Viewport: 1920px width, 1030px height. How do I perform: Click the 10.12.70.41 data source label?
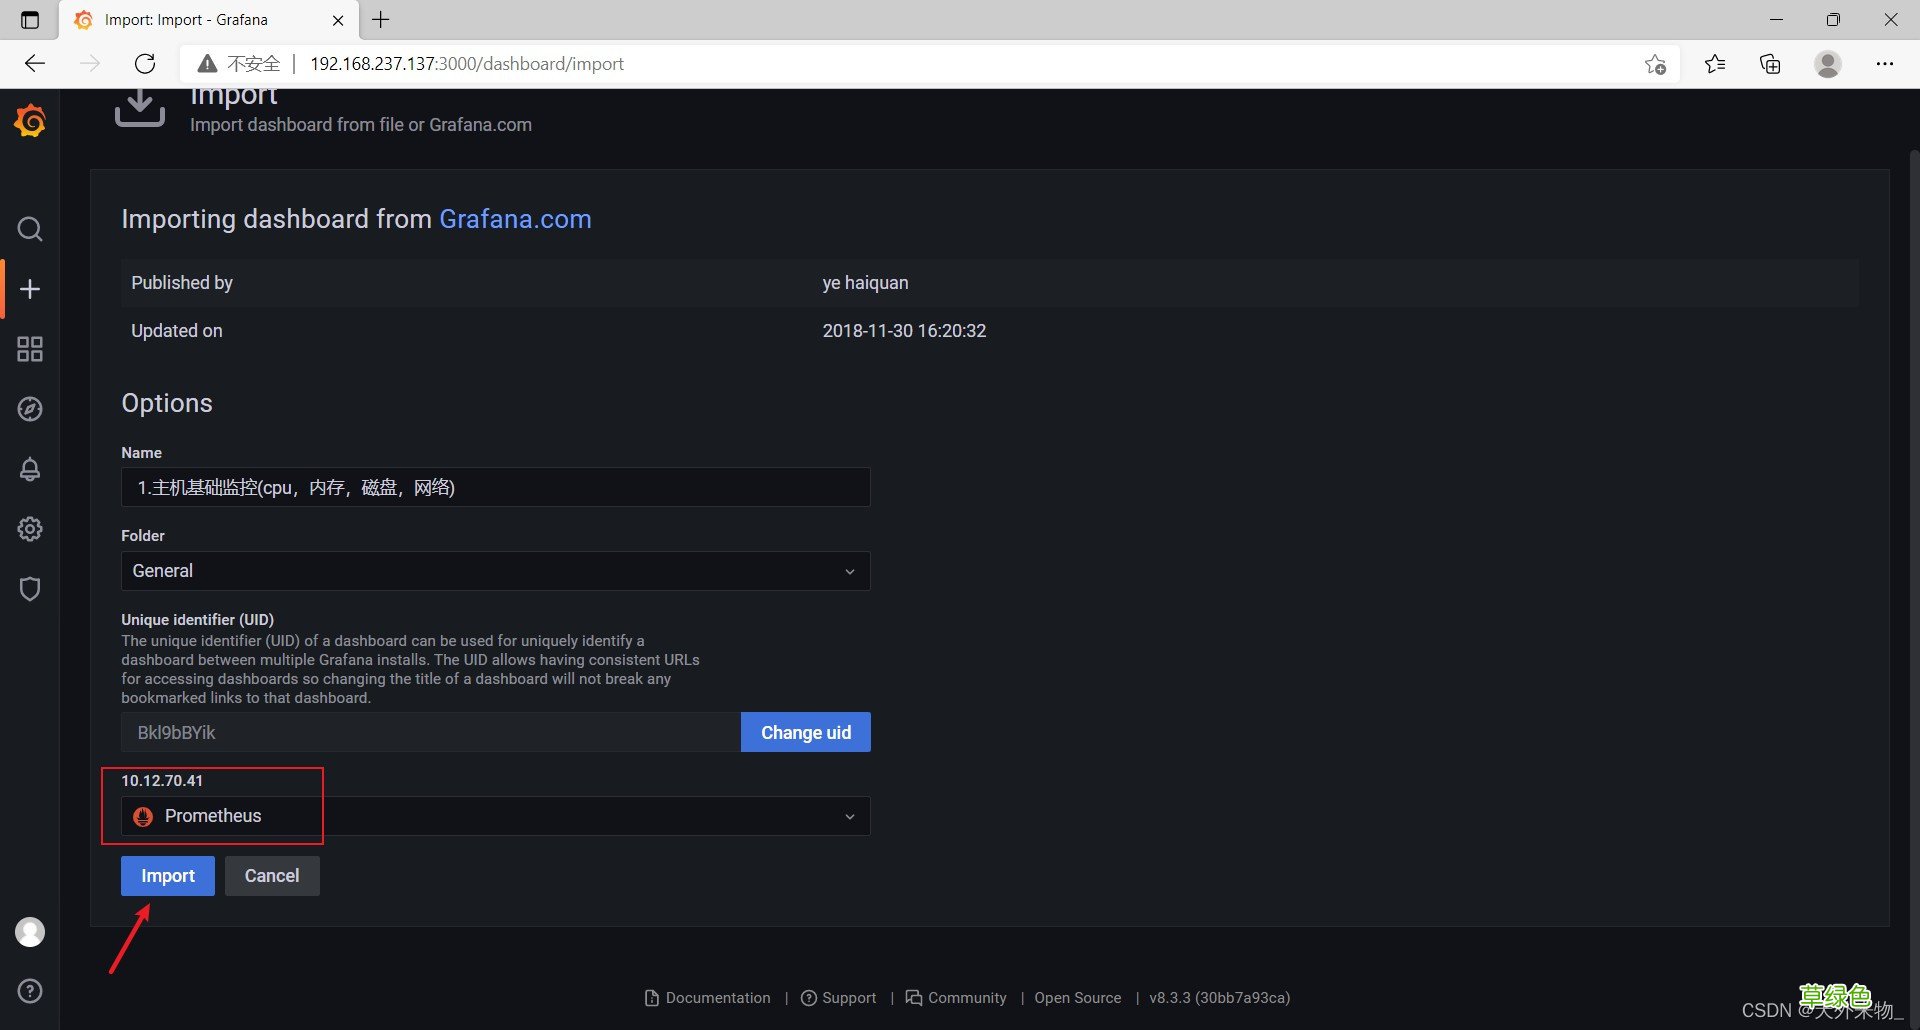[x=162, y=781]
